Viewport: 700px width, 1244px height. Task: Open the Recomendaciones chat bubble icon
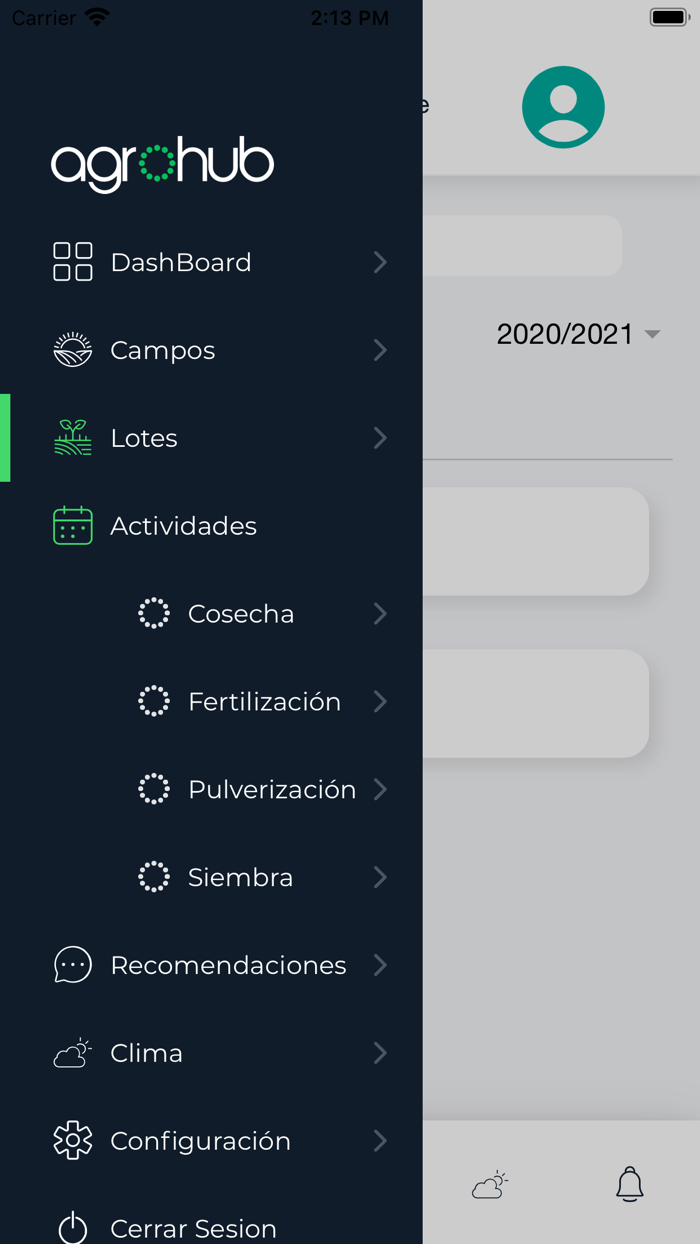tap(71, 965)
